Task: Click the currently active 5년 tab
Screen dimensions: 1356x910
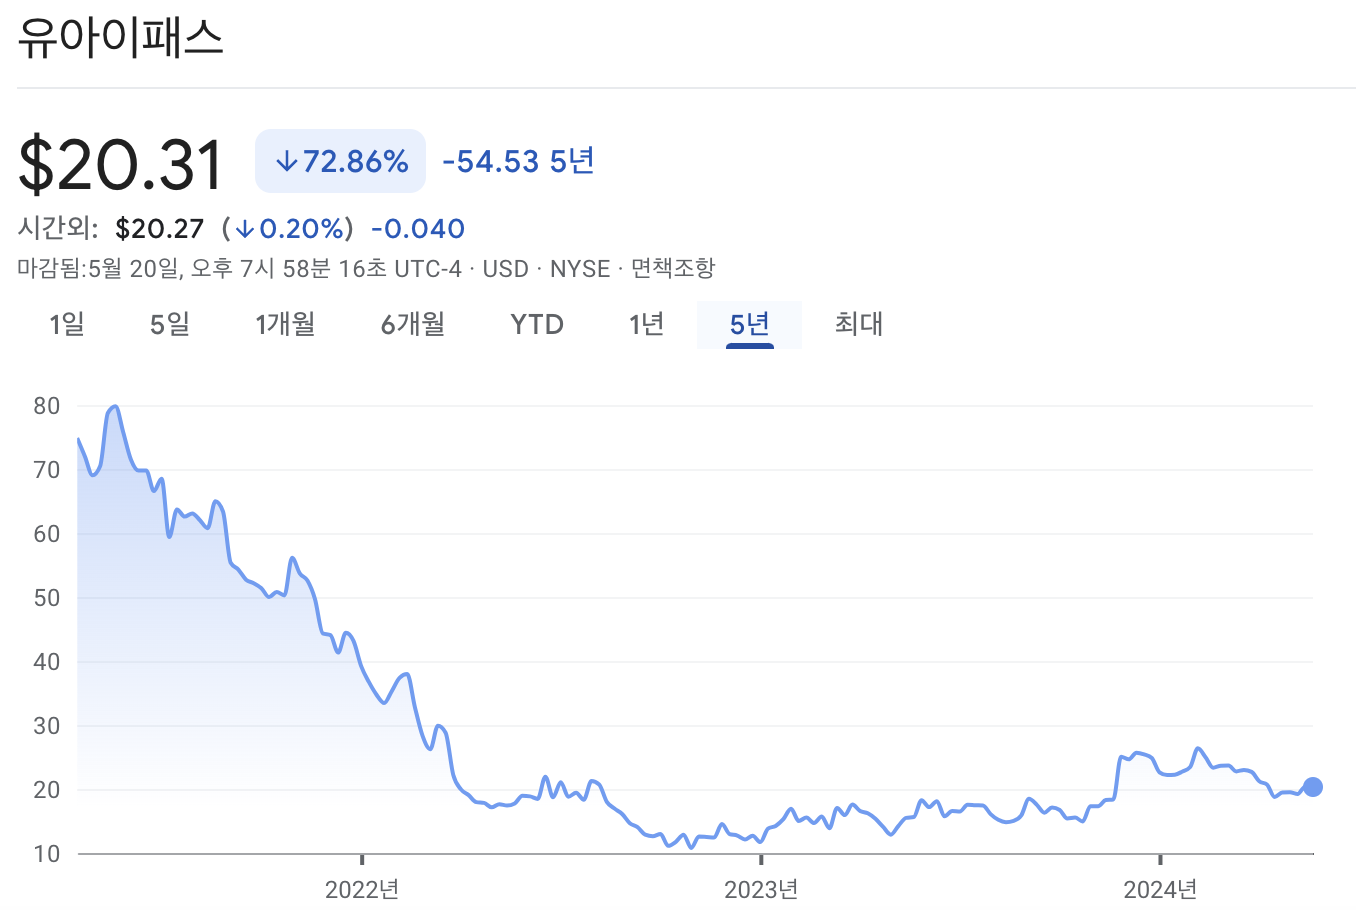Action: pyautogui.click(x=749, y=324)
